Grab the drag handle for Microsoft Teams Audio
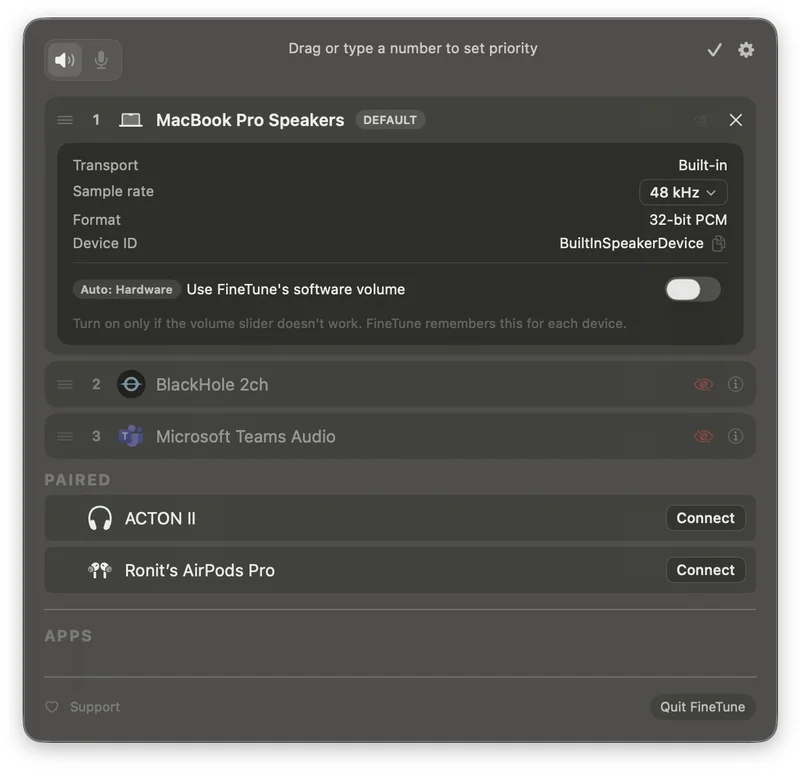This screenshot has height=770, width=800. point(65,436)
